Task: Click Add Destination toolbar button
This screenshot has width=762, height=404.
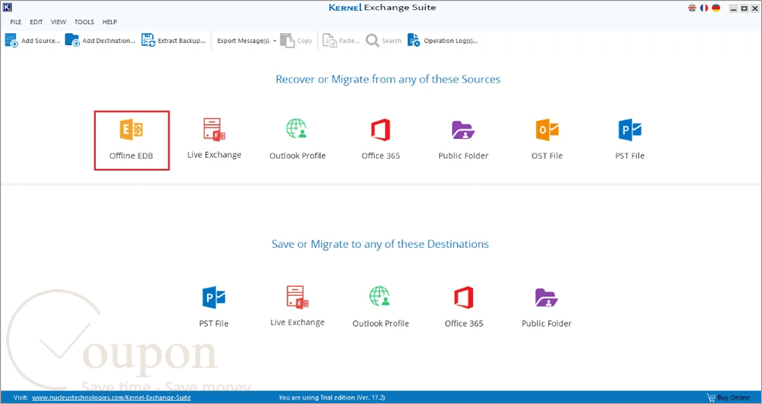Action: click(x=100, y=40)
